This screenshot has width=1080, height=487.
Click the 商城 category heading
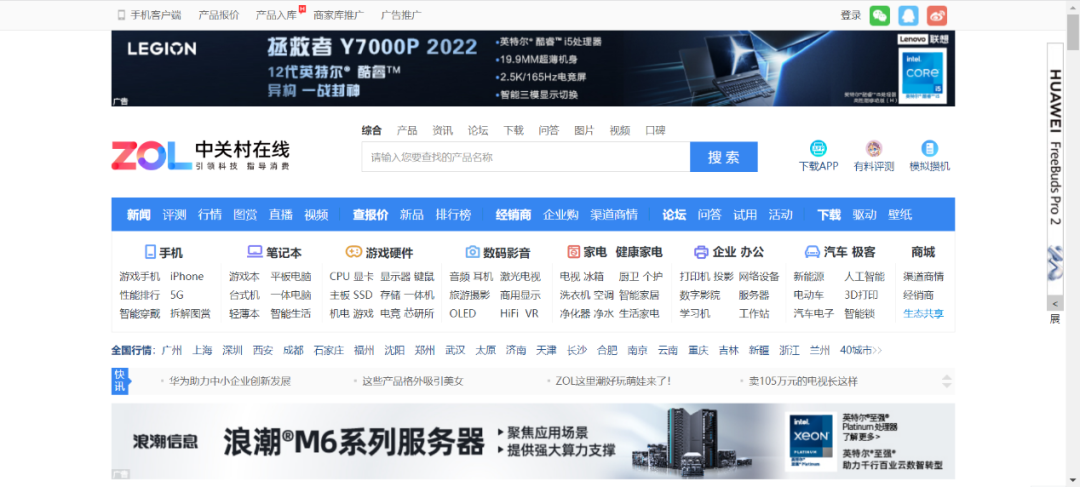[x=923, y=252]
